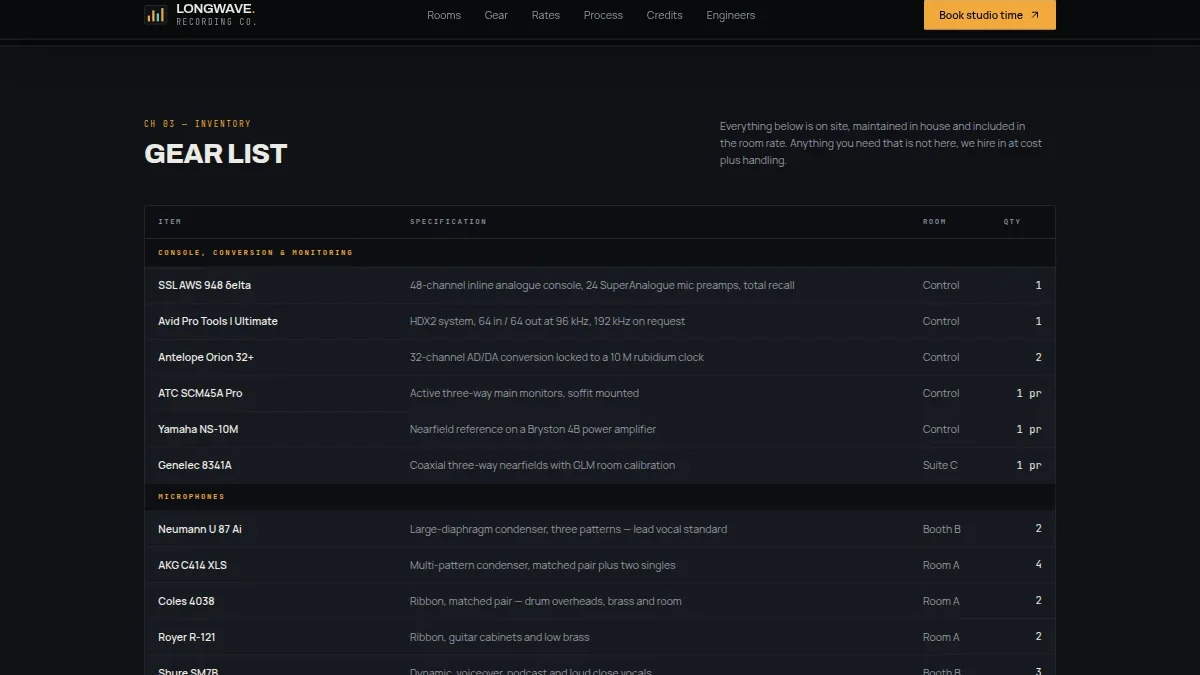Click the Microphones group heading
The width and height of the screenshot is (1200, 675).
click(x=191, y=497)
